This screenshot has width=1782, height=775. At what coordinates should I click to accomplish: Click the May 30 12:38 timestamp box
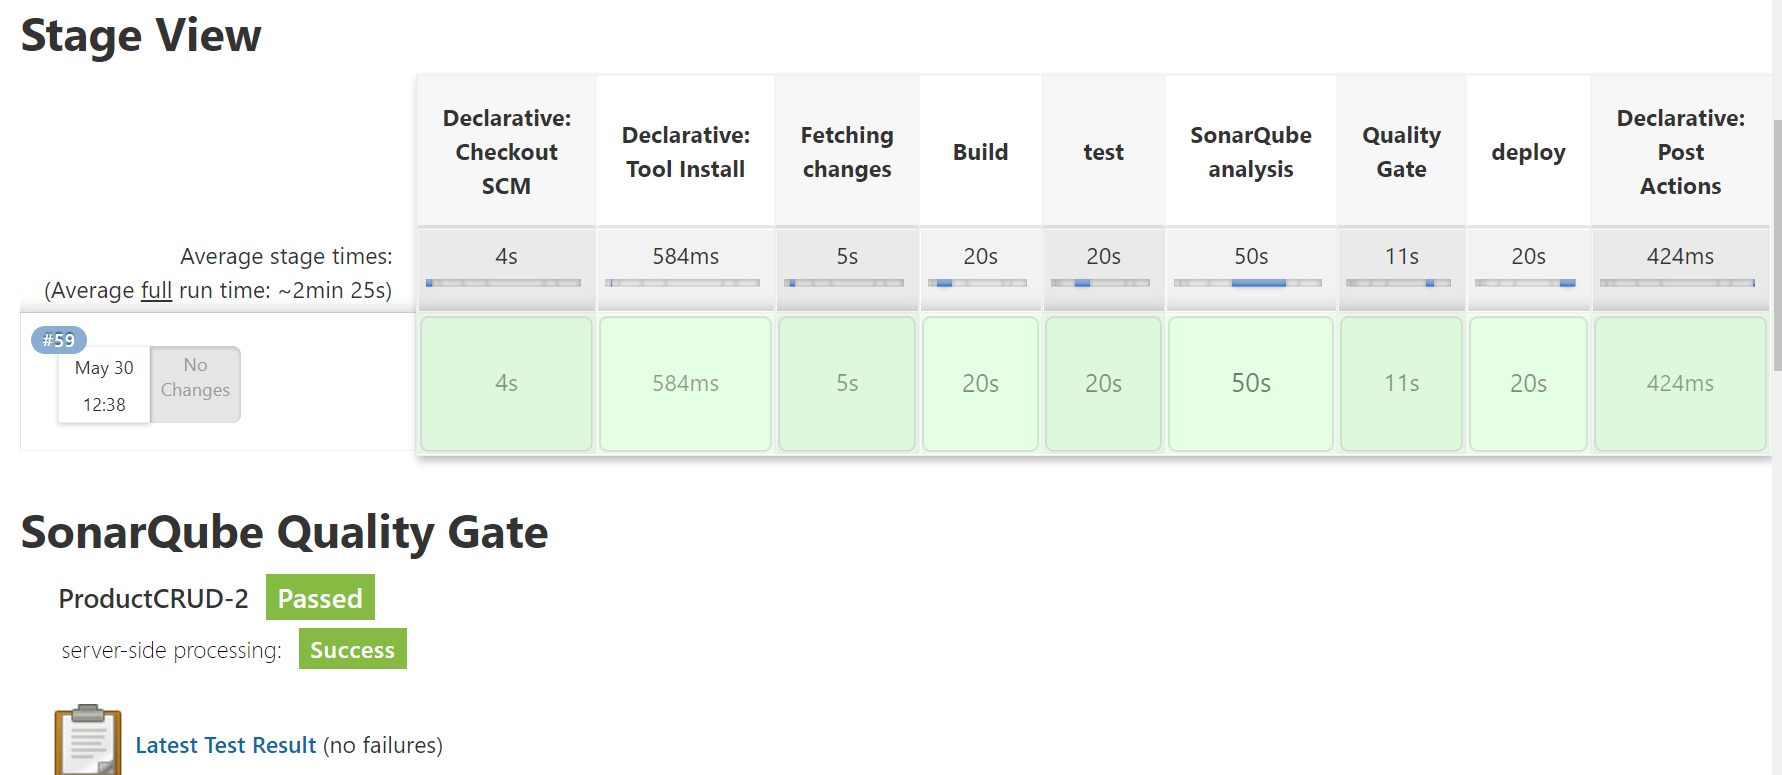click(103, 385)
